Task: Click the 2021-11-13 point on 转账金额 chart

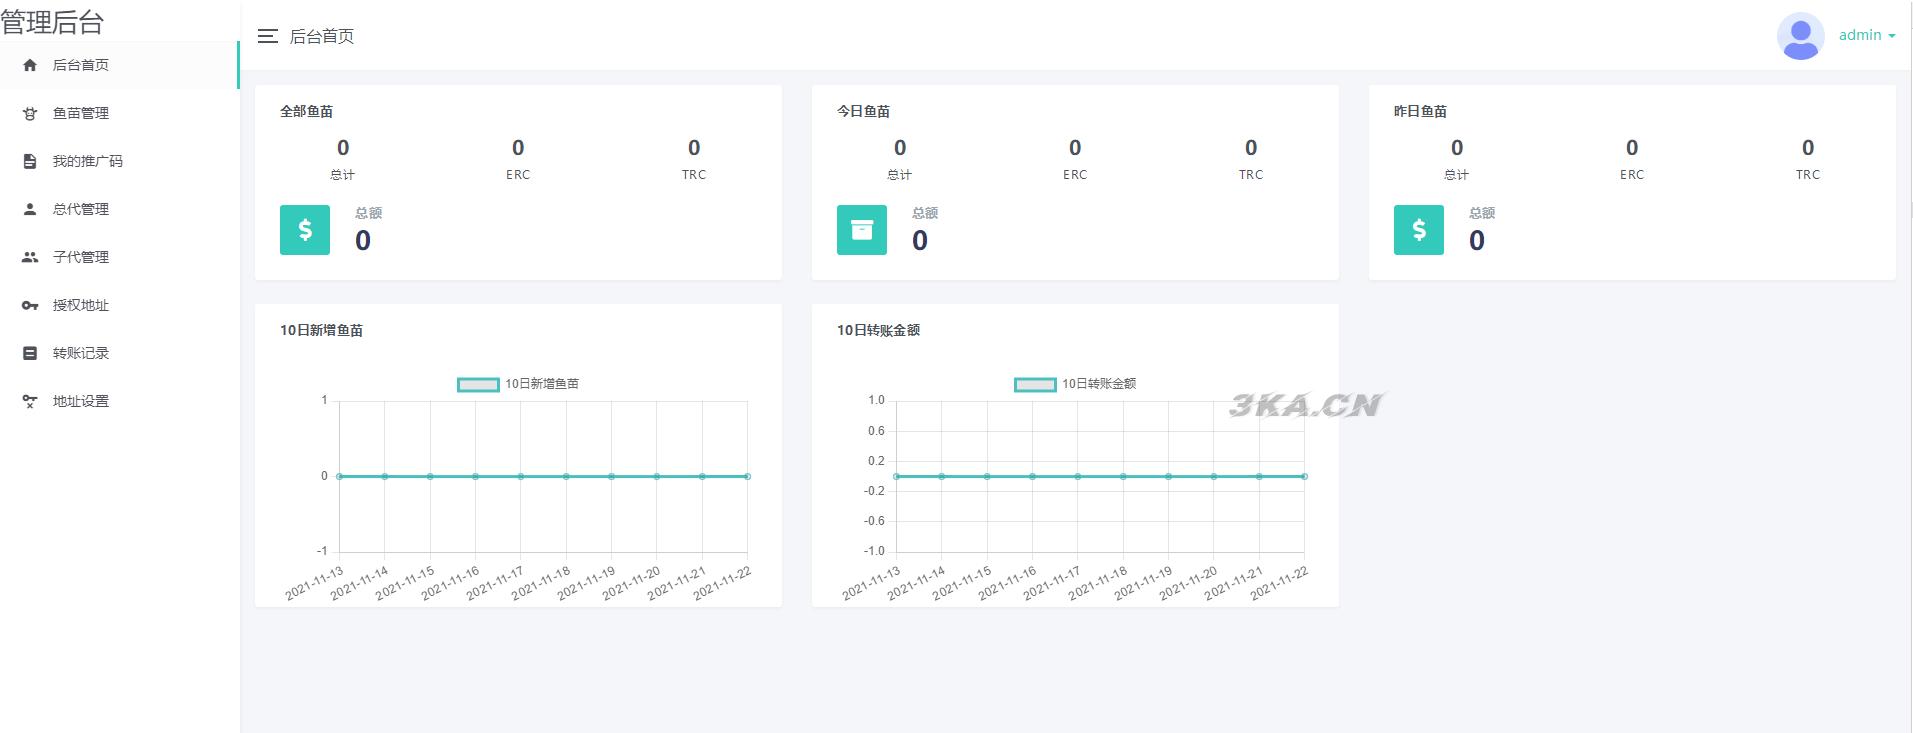Action: click(x=896, y=476)
